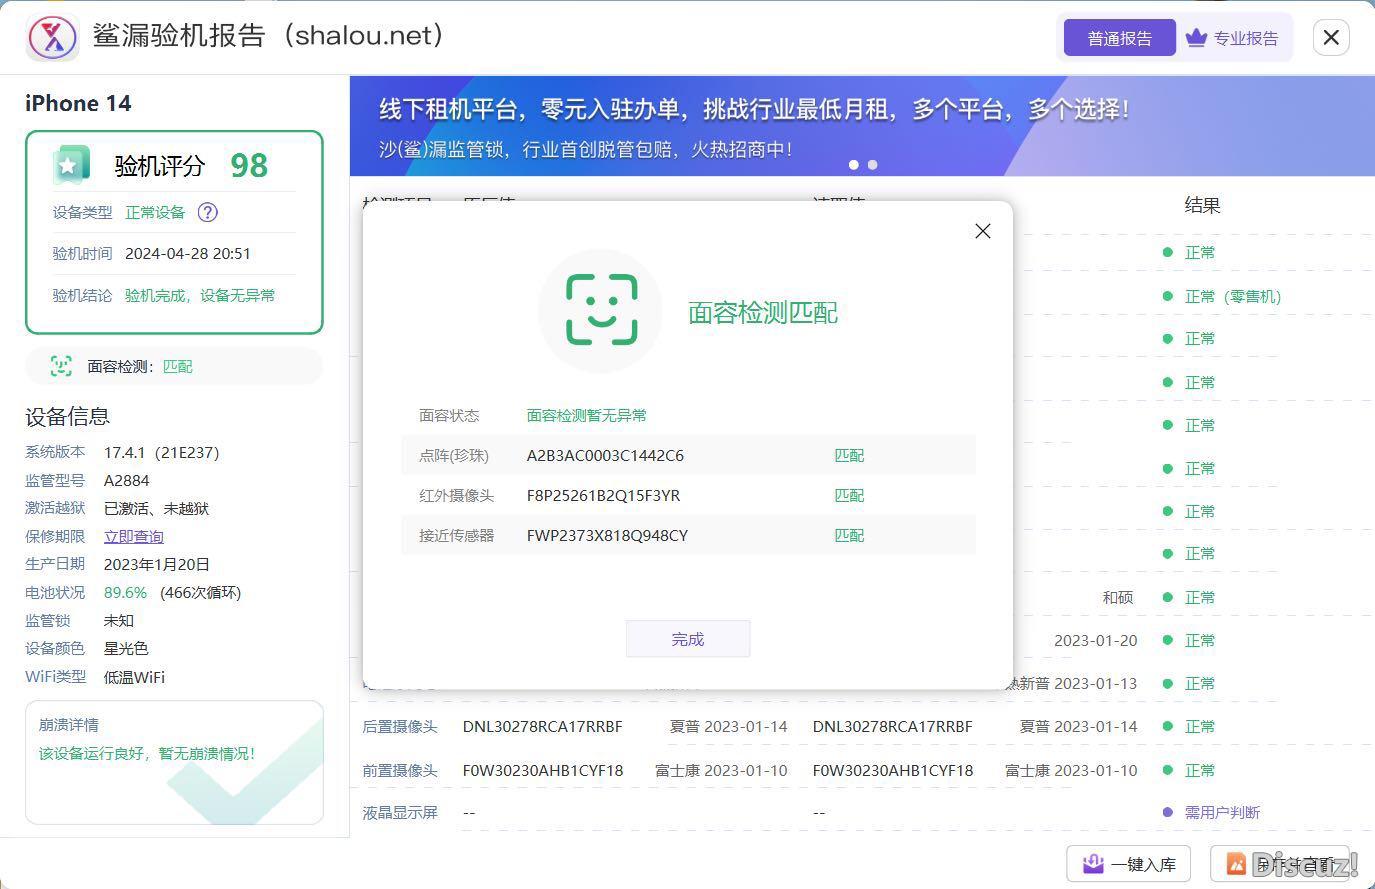
Task: Click the A2884 model number
Action: [x=126, y=480]
